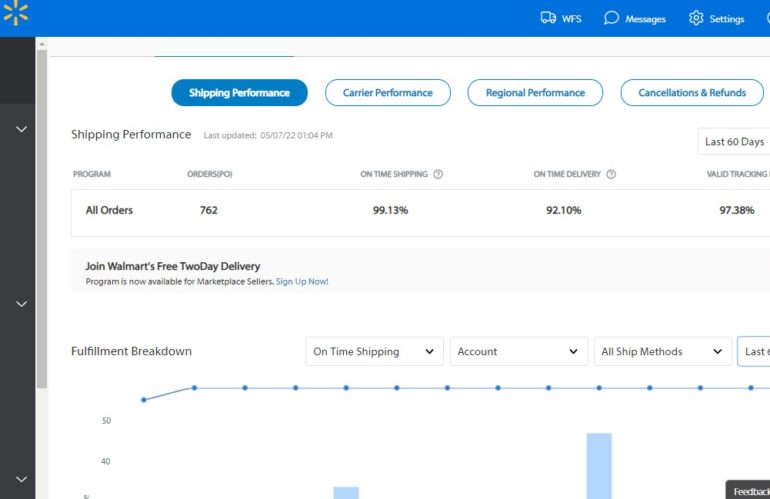Image resolution: width=770 pixels, height=499 pixels.
Task: Expand the first sidebar chevron section
Action: click(x=22, y=130)
